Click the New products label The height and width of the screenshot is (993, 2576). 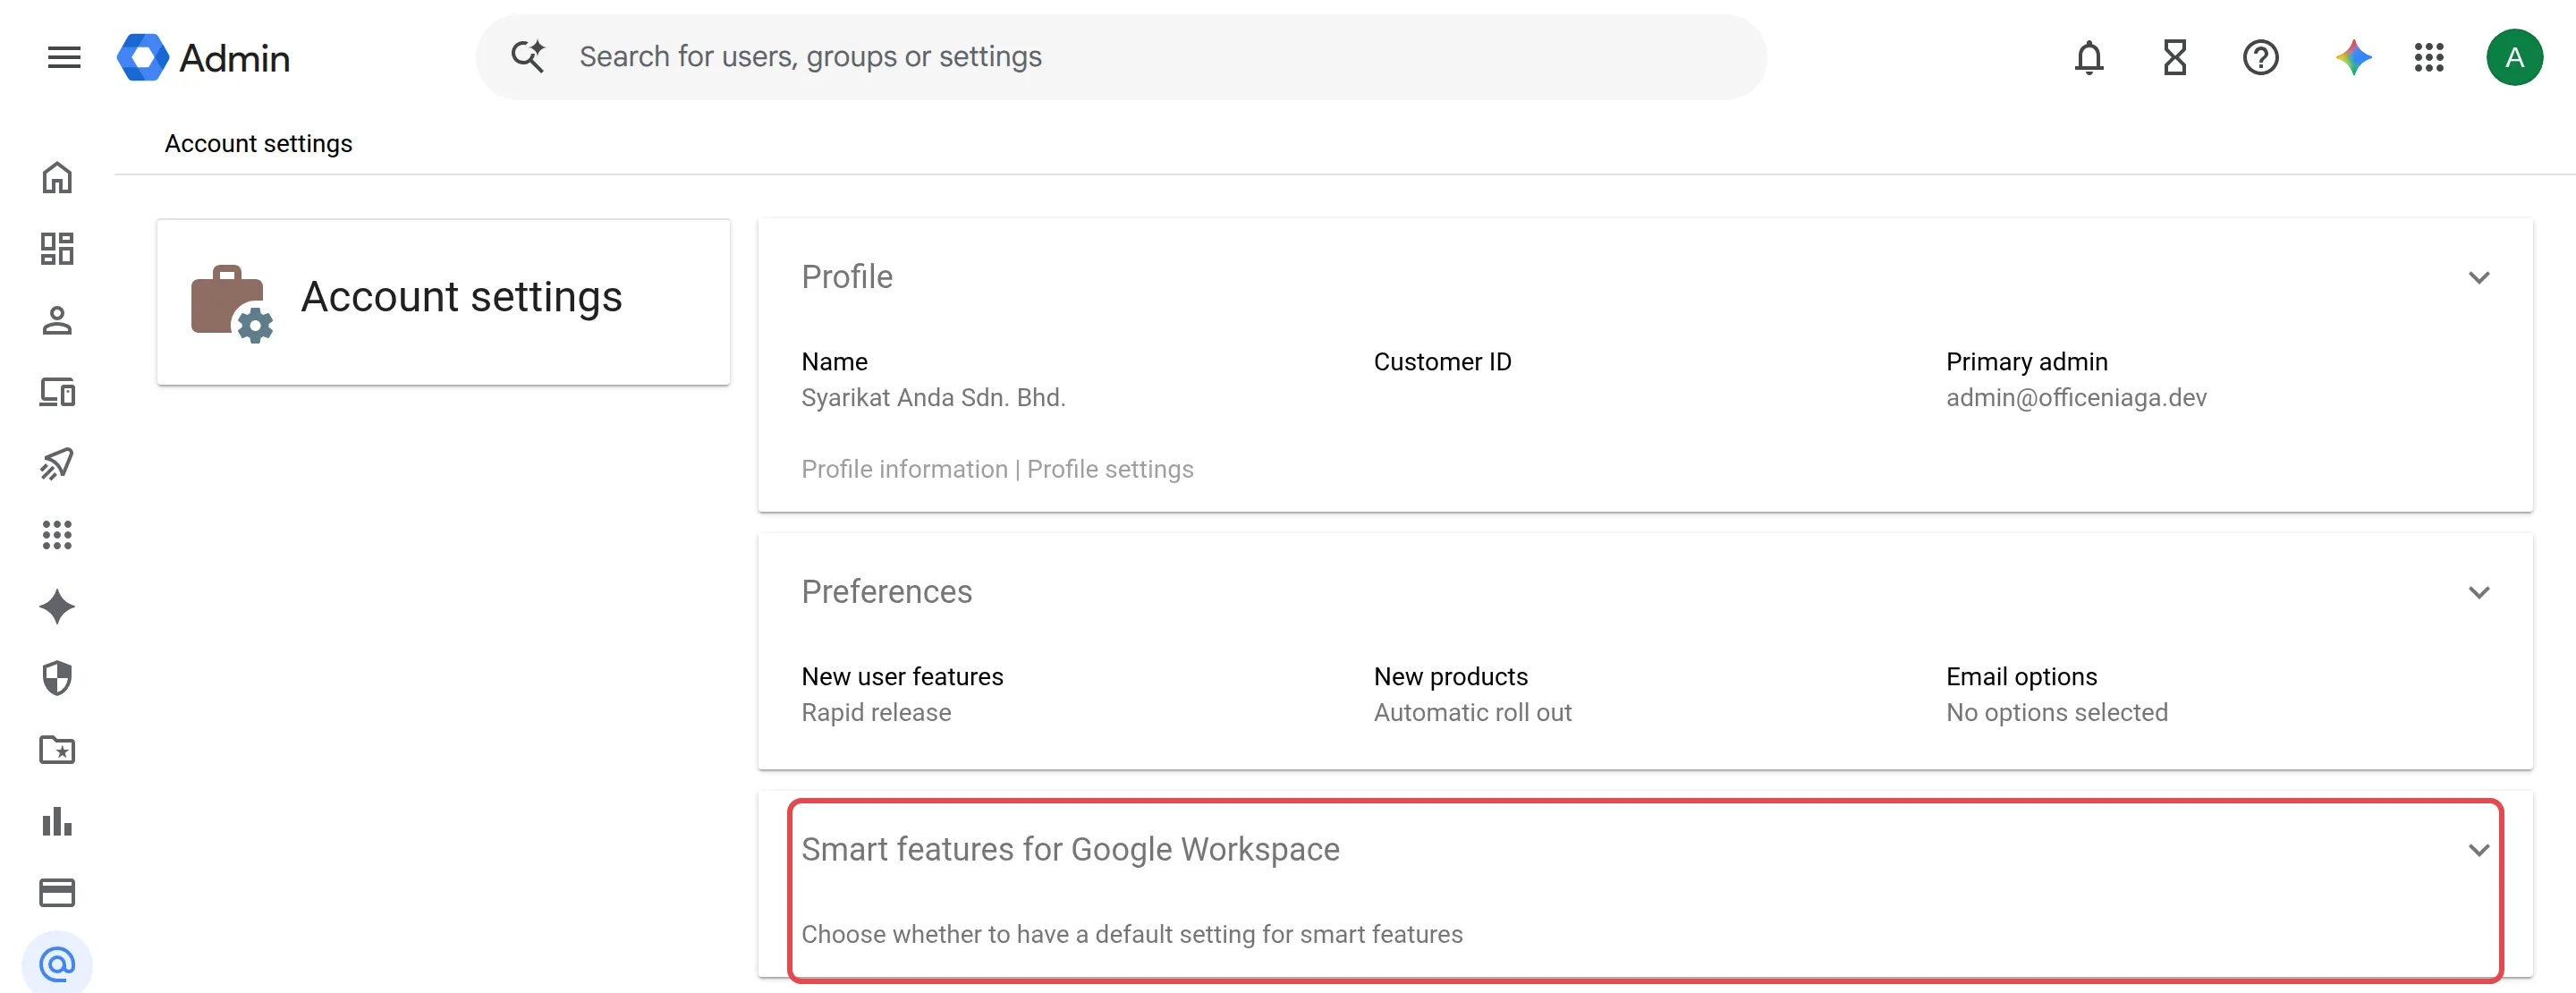(x=1450, y=676)
